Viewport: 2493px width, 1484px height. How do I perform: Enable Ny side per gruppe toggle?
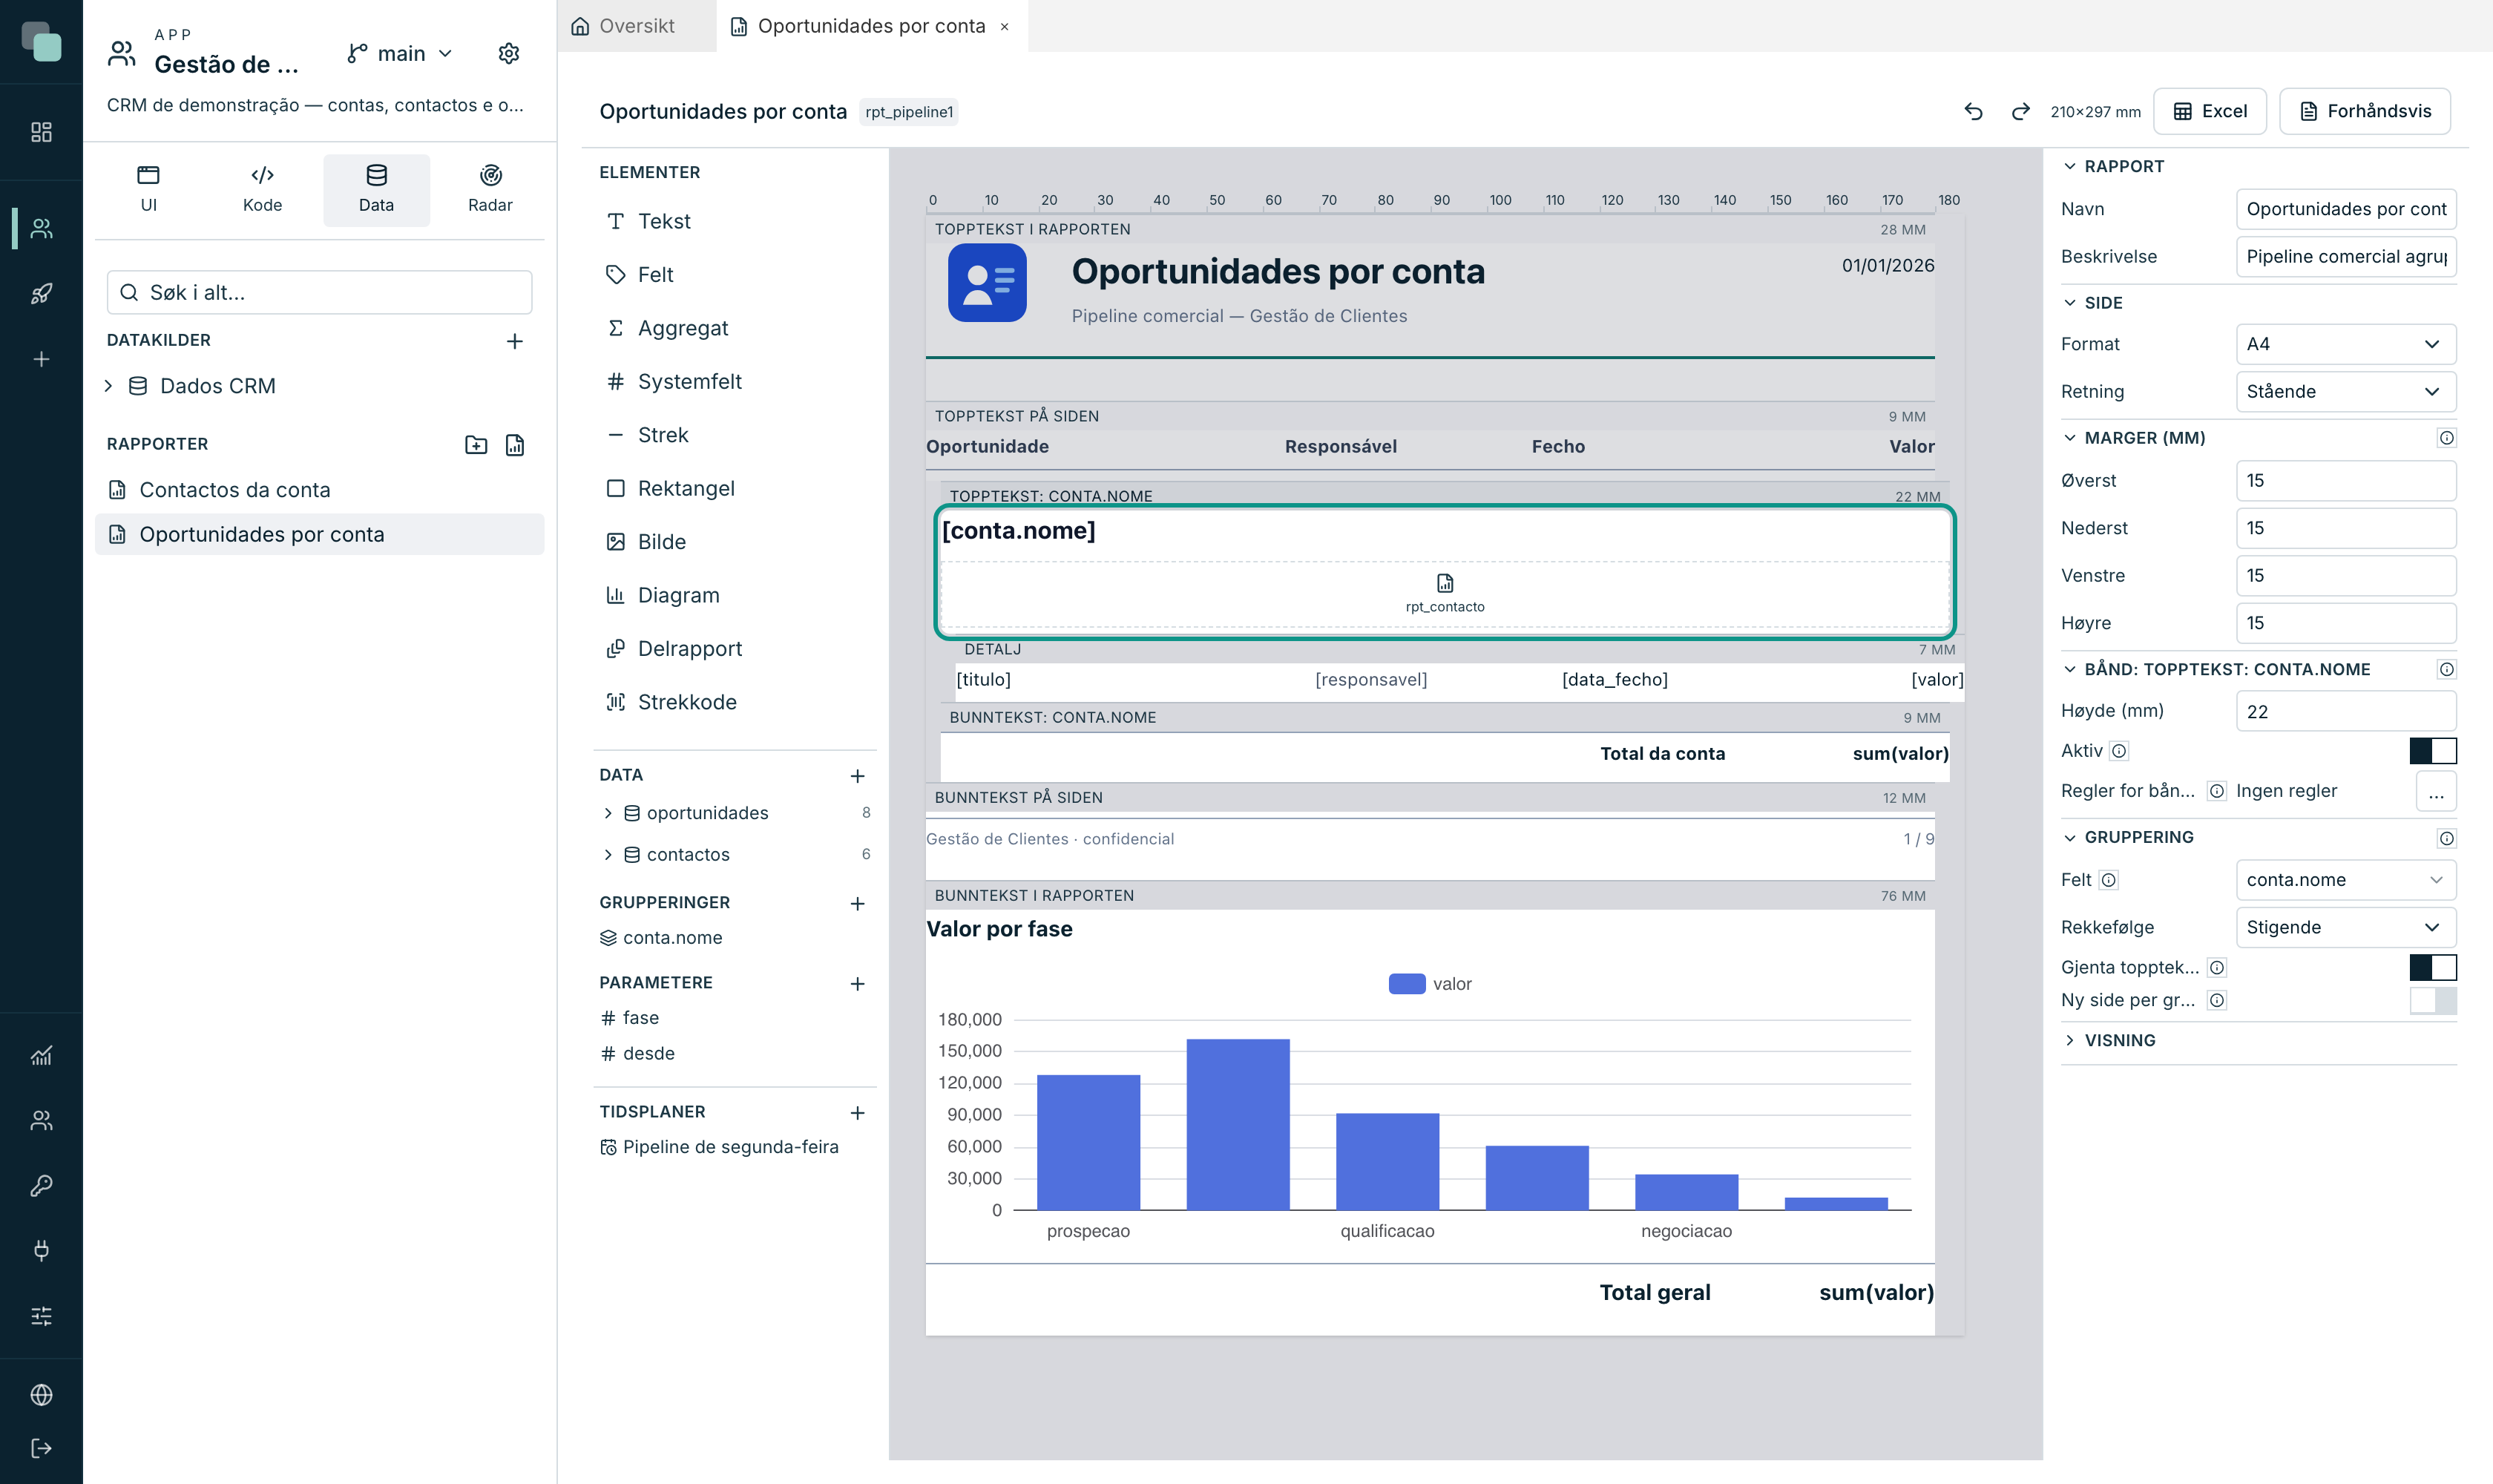click(2432, 1000)
